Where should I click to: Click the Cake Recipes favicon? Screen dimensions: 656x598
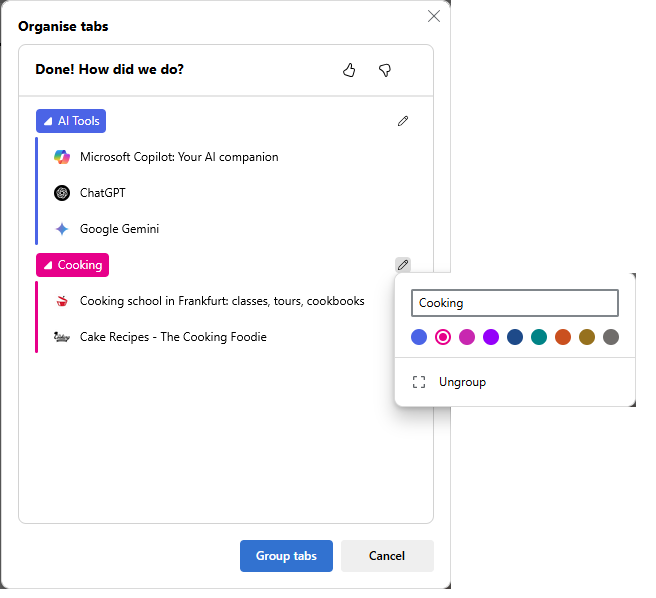pos(62,337)
